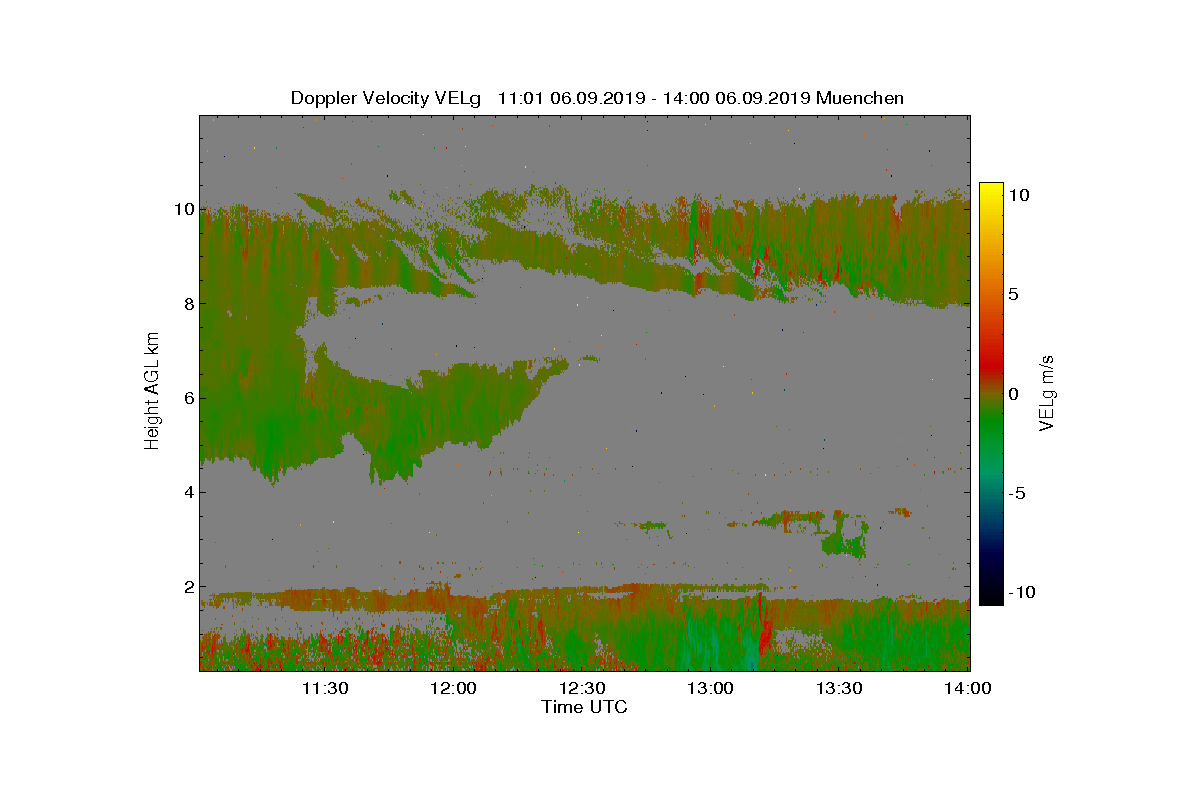Click the 'VELg m/s' colorbar label
The width and height of the screenshot is (1200, 800).
pyautogui.click(x=1047, y=392)
